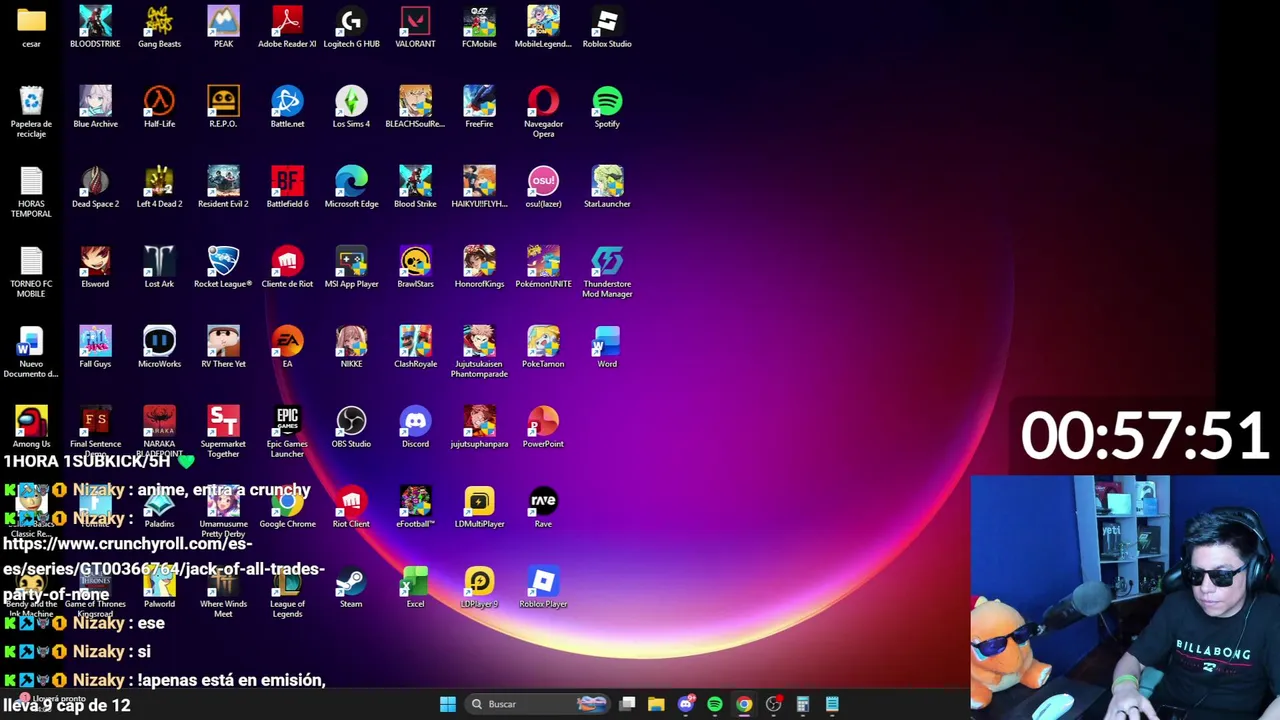The image size is (1280, 720).
Task: Open the Windows Start menu
Action: pyautogui.click(x=448, y=704)
